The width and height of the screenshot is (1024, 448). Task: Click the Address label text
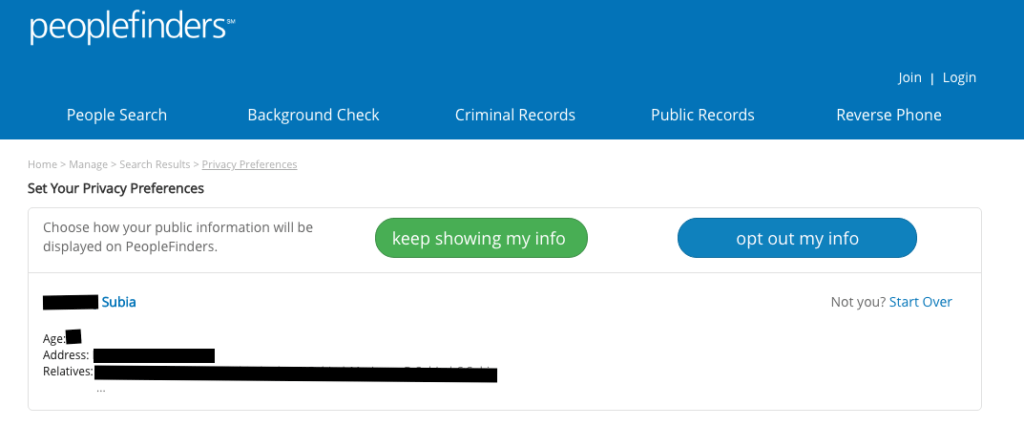tap(66, 355)
